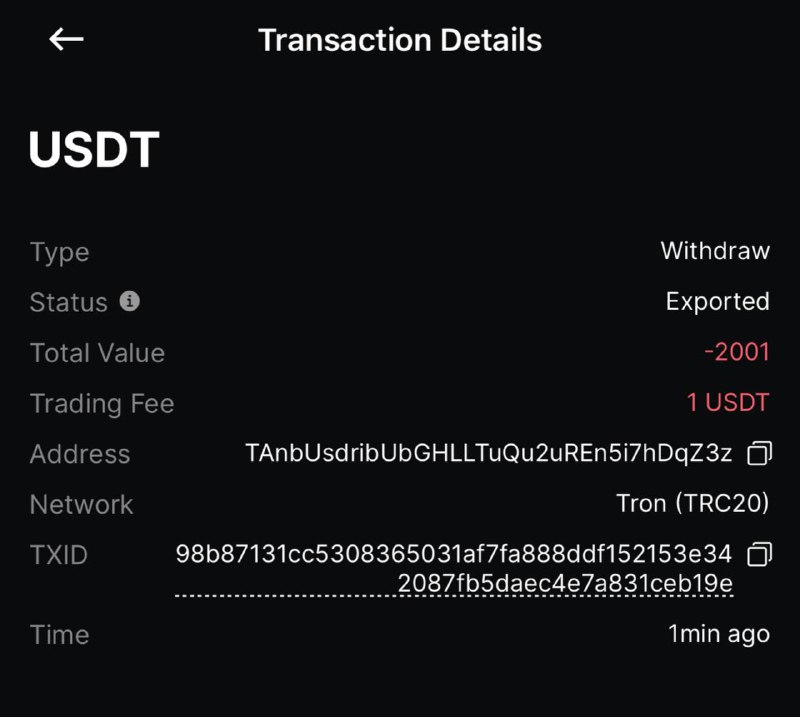Copy the wallet address via copy icon
The width and height of the screenshot is (800, 717).
tap(760, 454)
